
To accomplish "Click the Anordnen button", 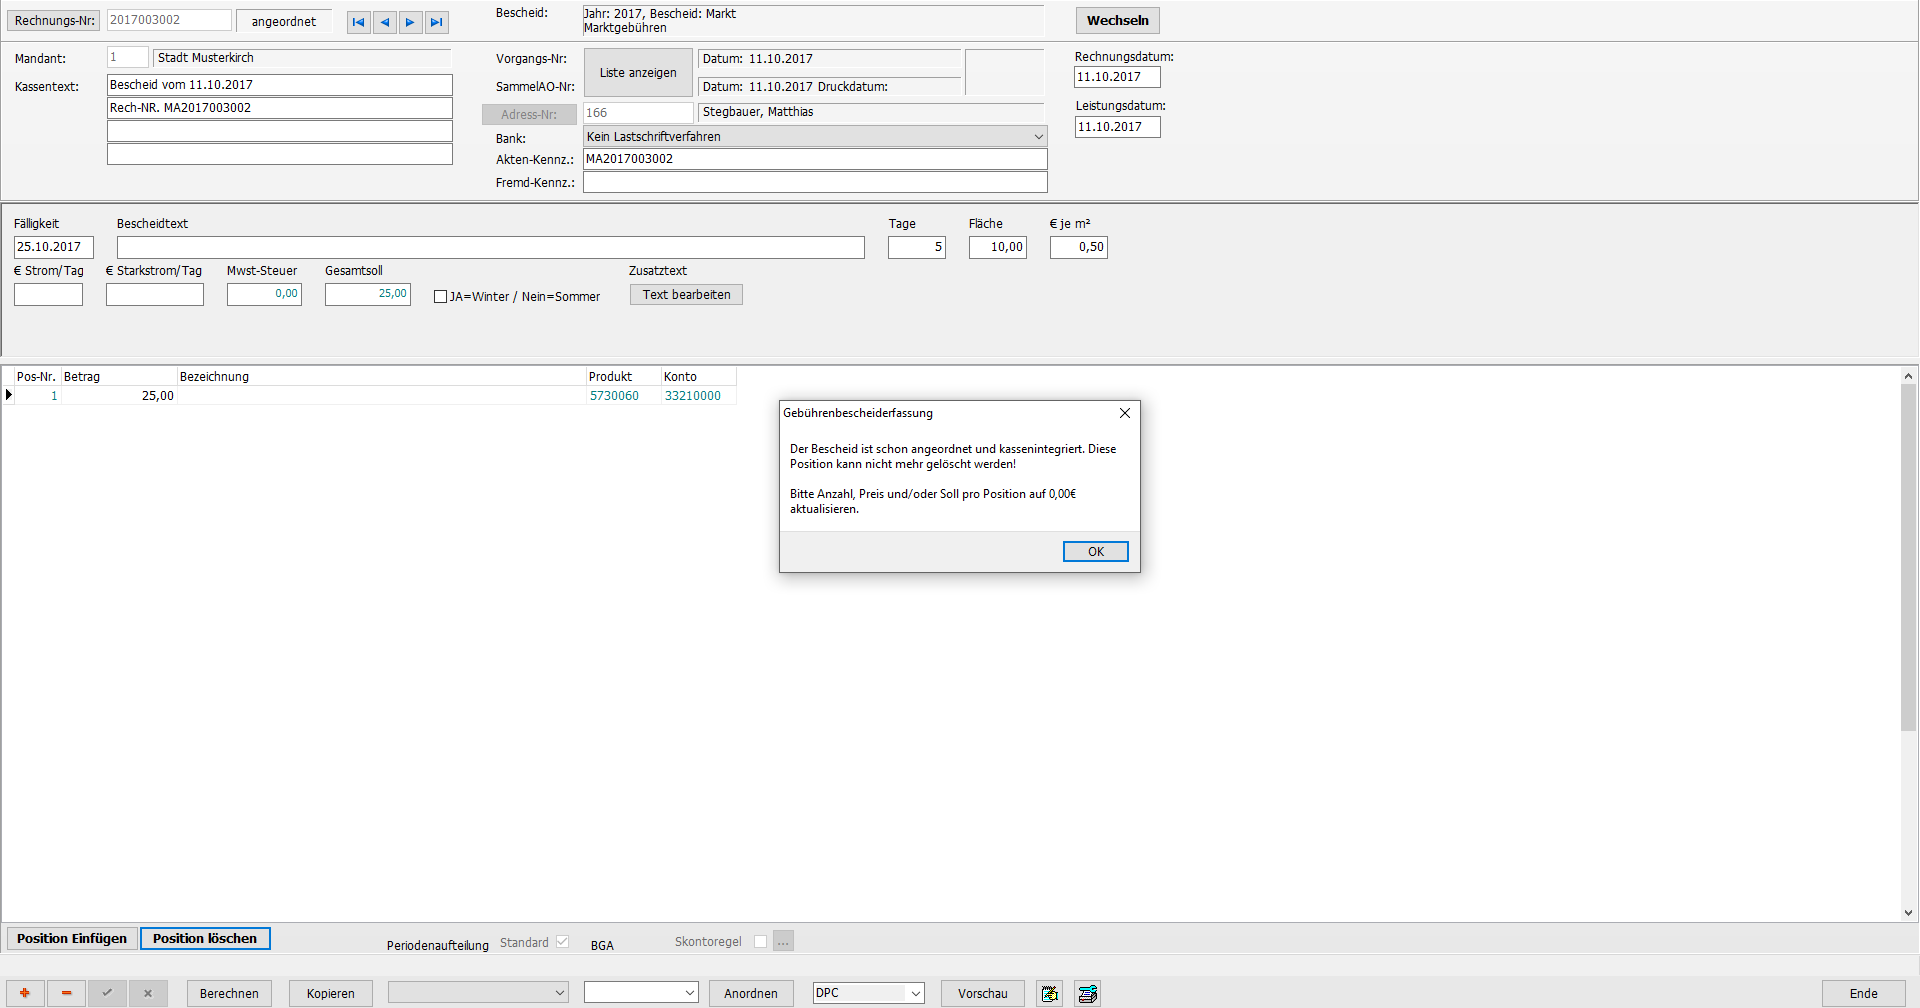I will [751, 993].
